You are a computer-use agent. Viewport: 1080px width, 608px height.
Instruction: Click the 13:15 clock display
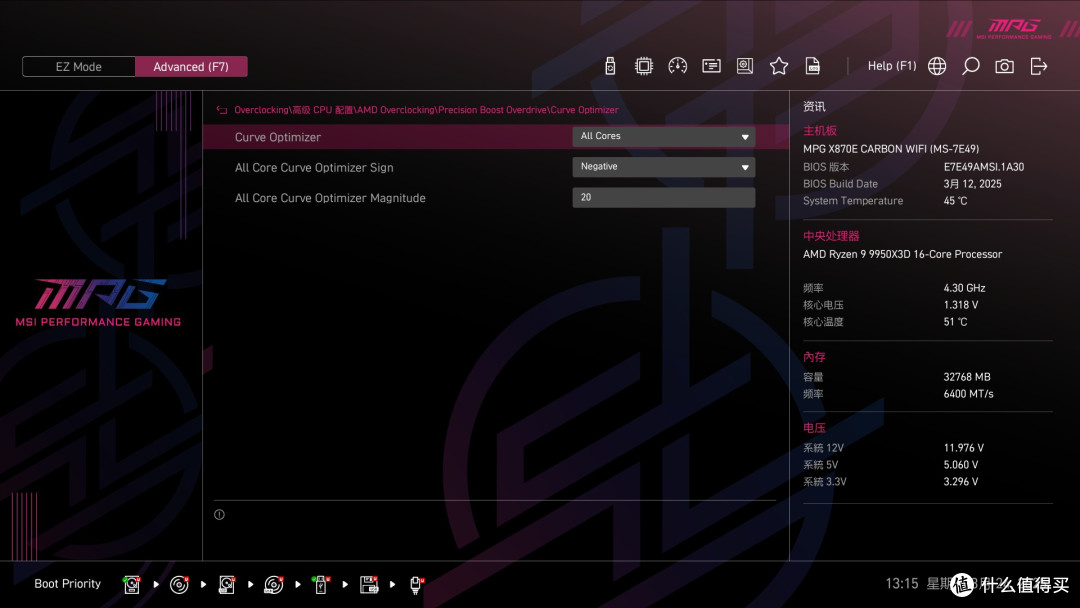[x=902, y=583]
